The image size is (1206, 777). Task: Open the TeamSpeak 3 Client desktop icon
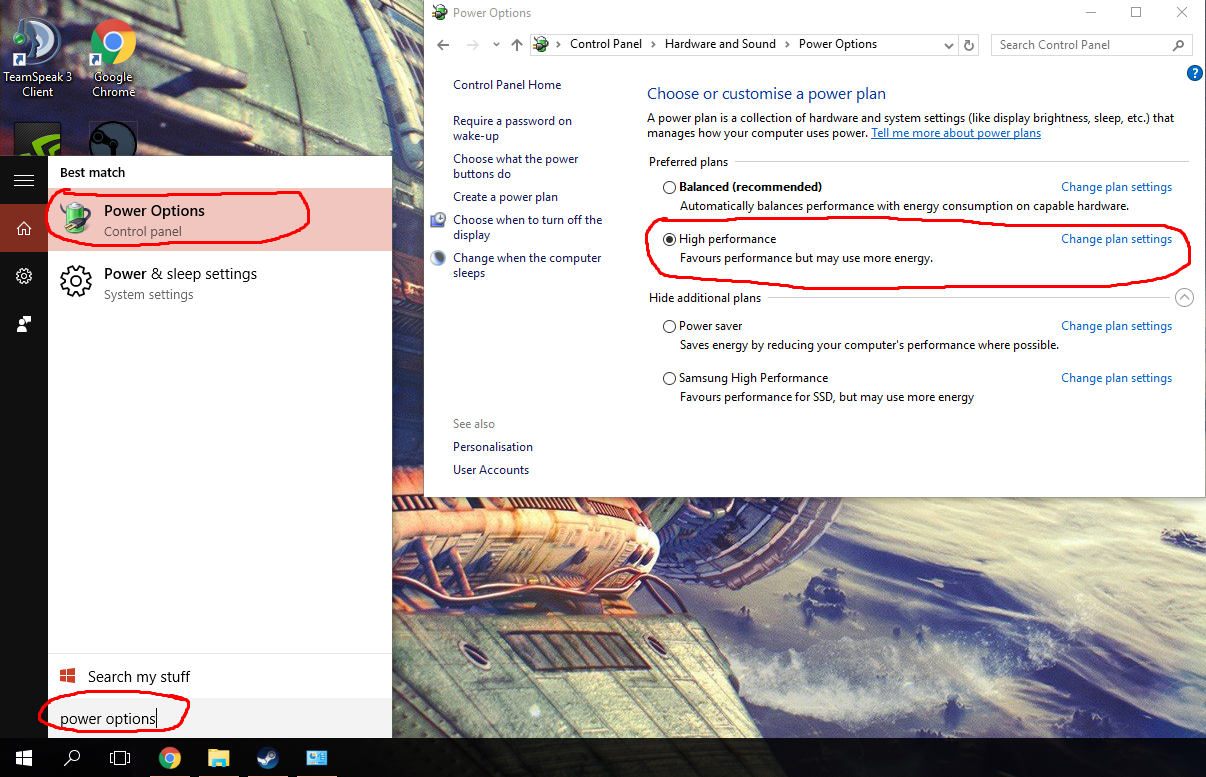pyautogui.click(x=37, y=58)
